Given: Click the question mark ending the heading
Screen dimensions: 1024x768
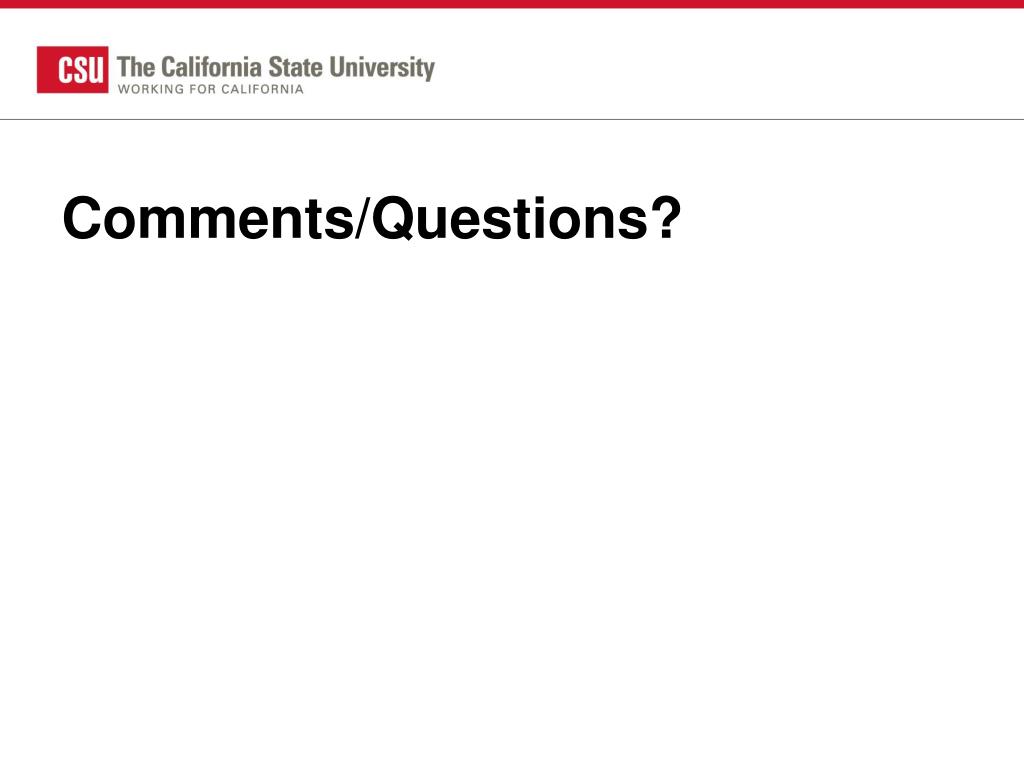Looking at the screenshot, I should [x=665, y=217].
